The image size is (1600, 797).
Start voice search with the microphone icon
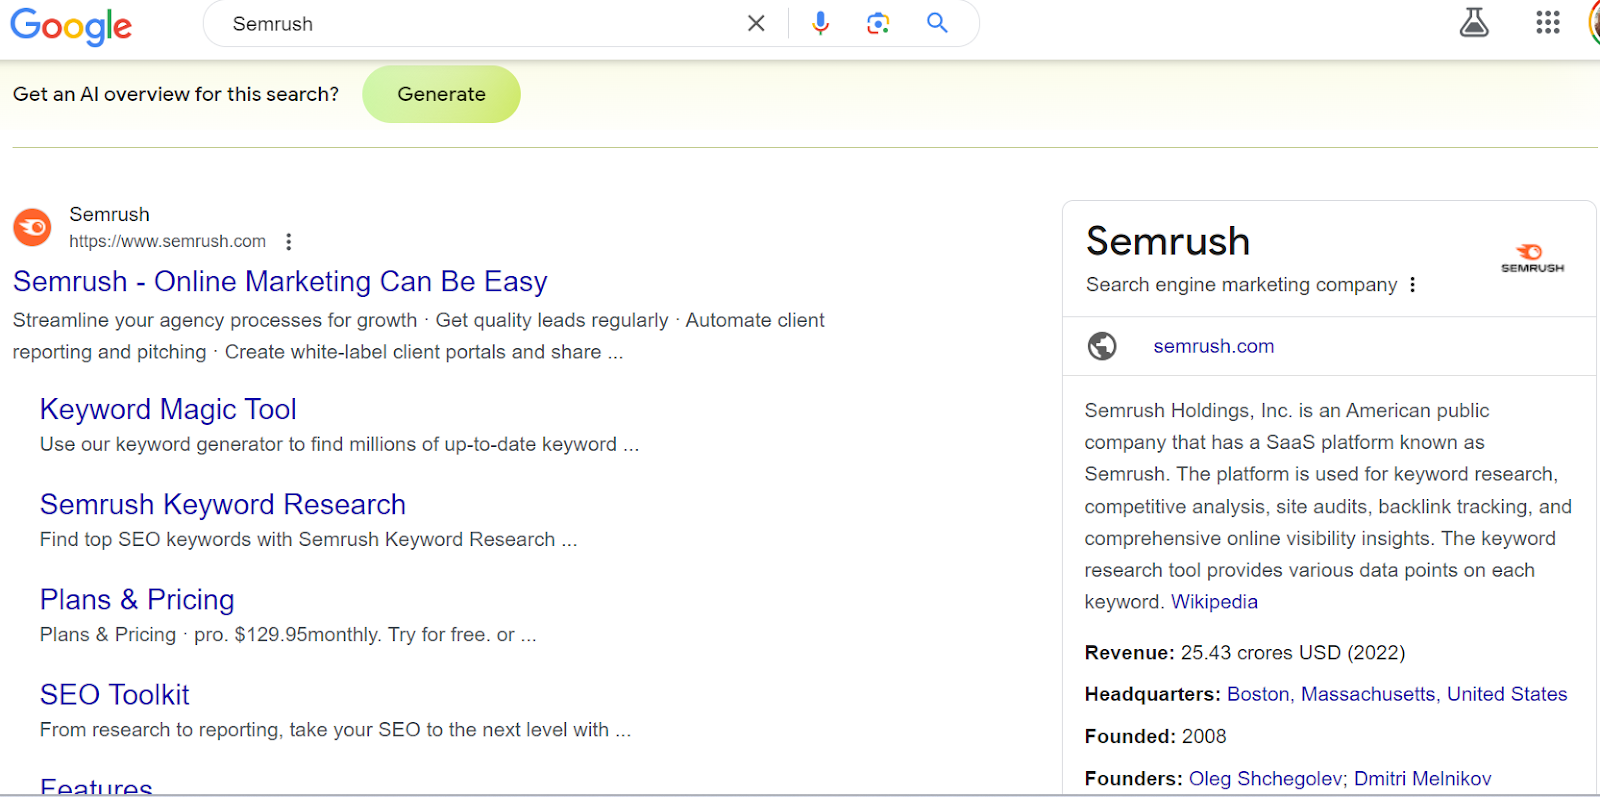tap(820, 23)
